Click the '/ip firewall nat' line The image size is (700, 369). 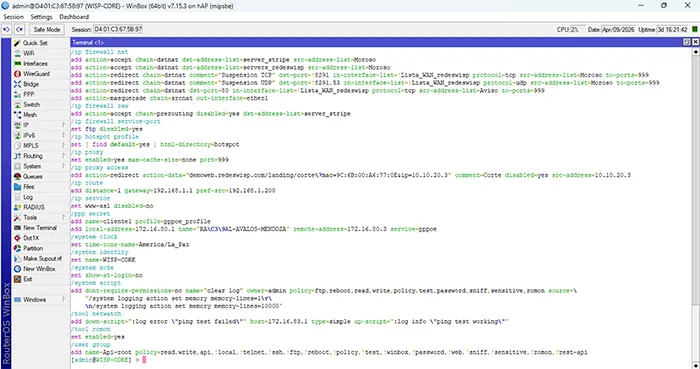click(x=99, y=52)
